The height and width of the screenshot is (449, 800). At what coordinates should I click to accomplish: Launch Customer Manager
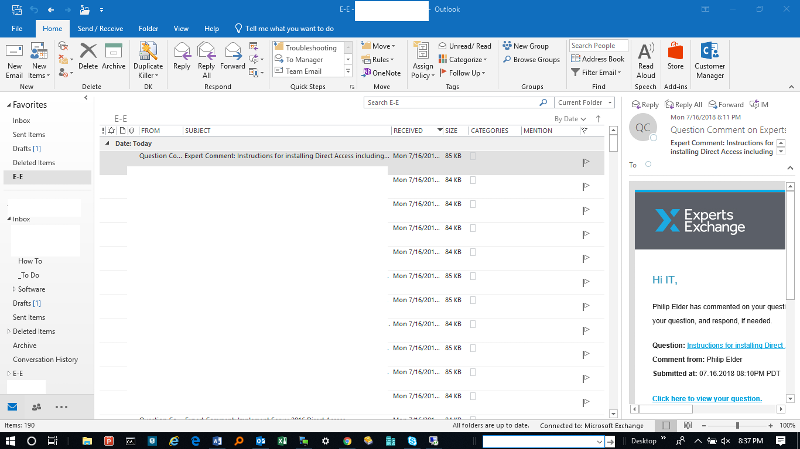[710, 61]
